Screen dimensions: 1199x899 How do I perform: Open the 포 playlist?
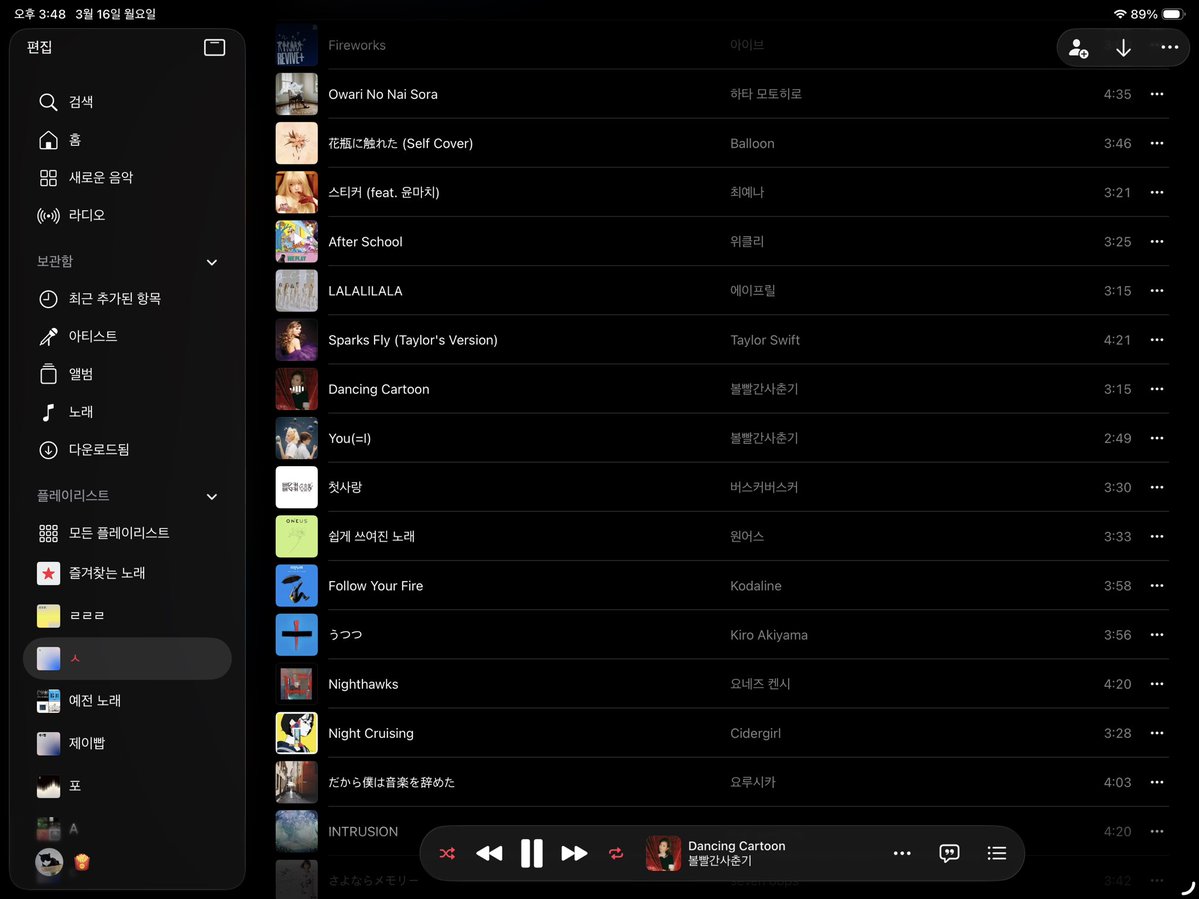(x=127, y=786)
